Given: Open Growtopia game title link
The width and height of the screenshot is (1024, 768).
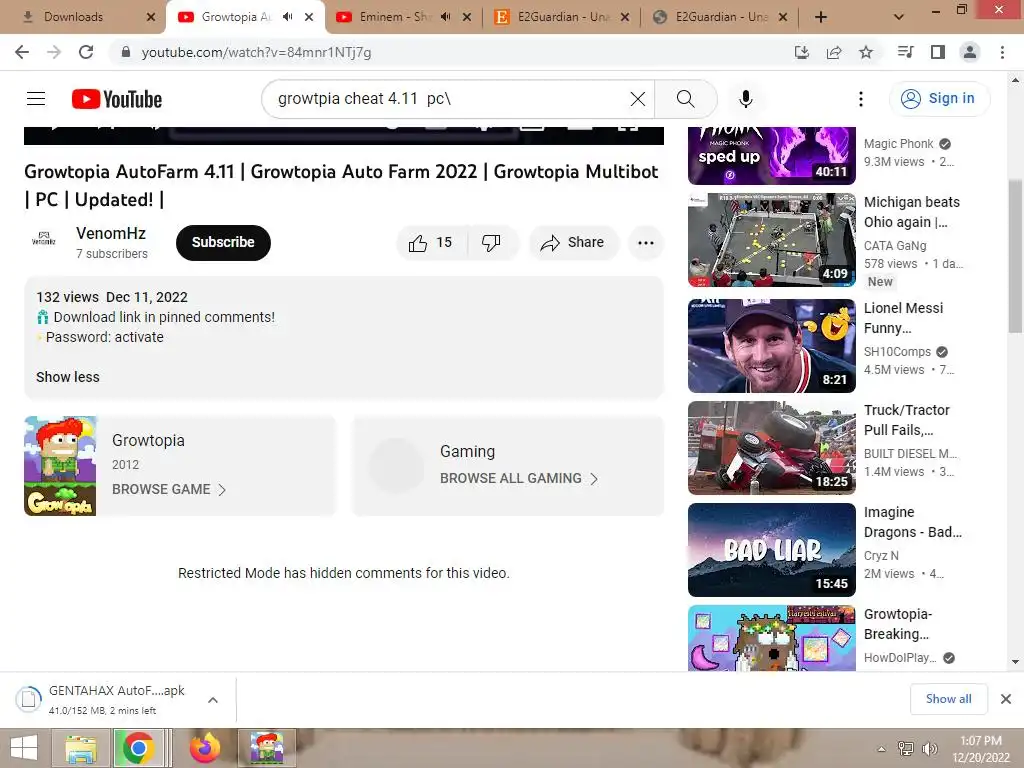Looking at the screenshot, I should pyautogui.click(x=148, y=440).
